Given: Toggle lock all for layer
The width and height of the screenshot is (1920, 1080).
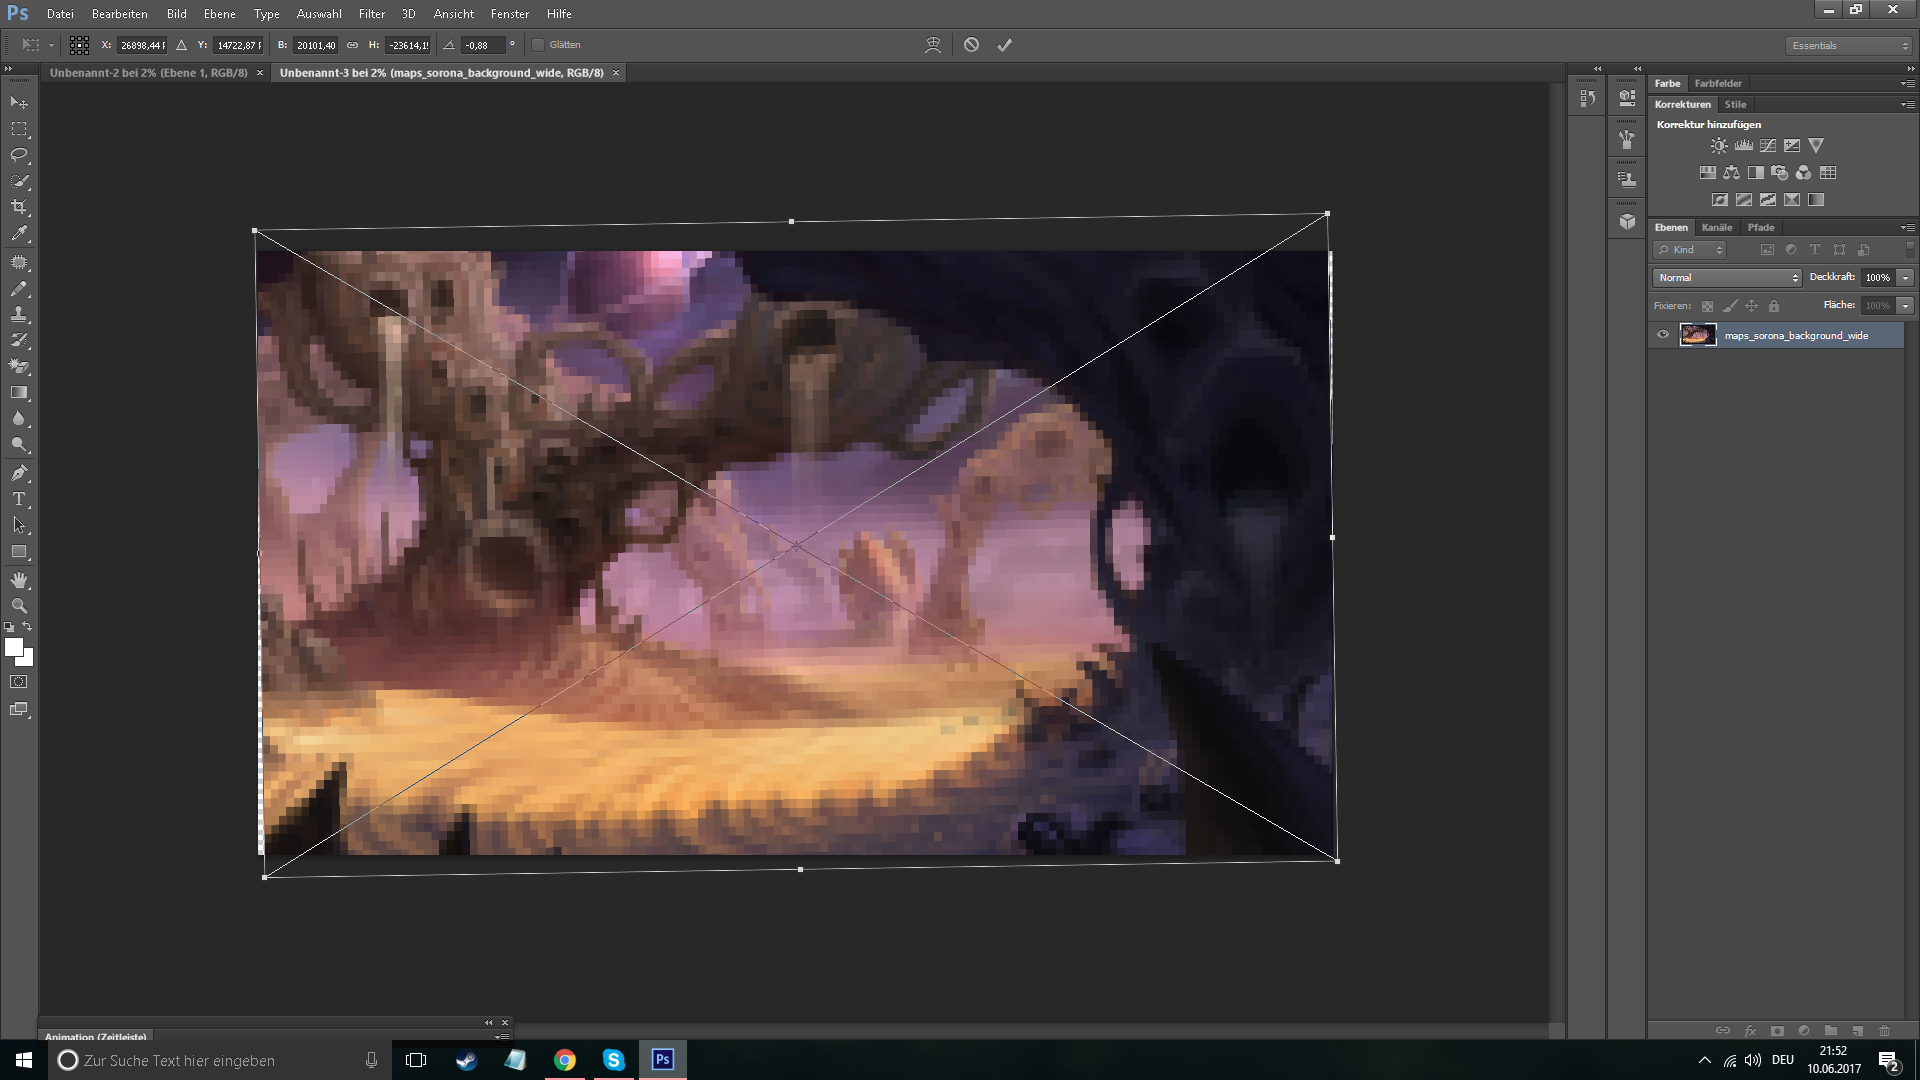Looking at the screenshot, I should point(1774,306).
